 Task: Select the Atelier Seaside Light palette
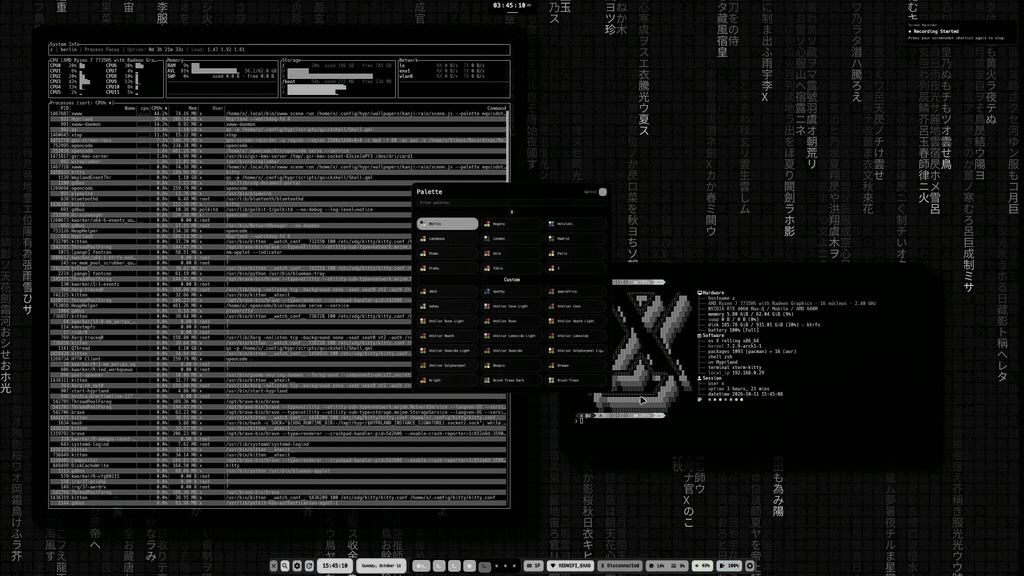point(447,351)
